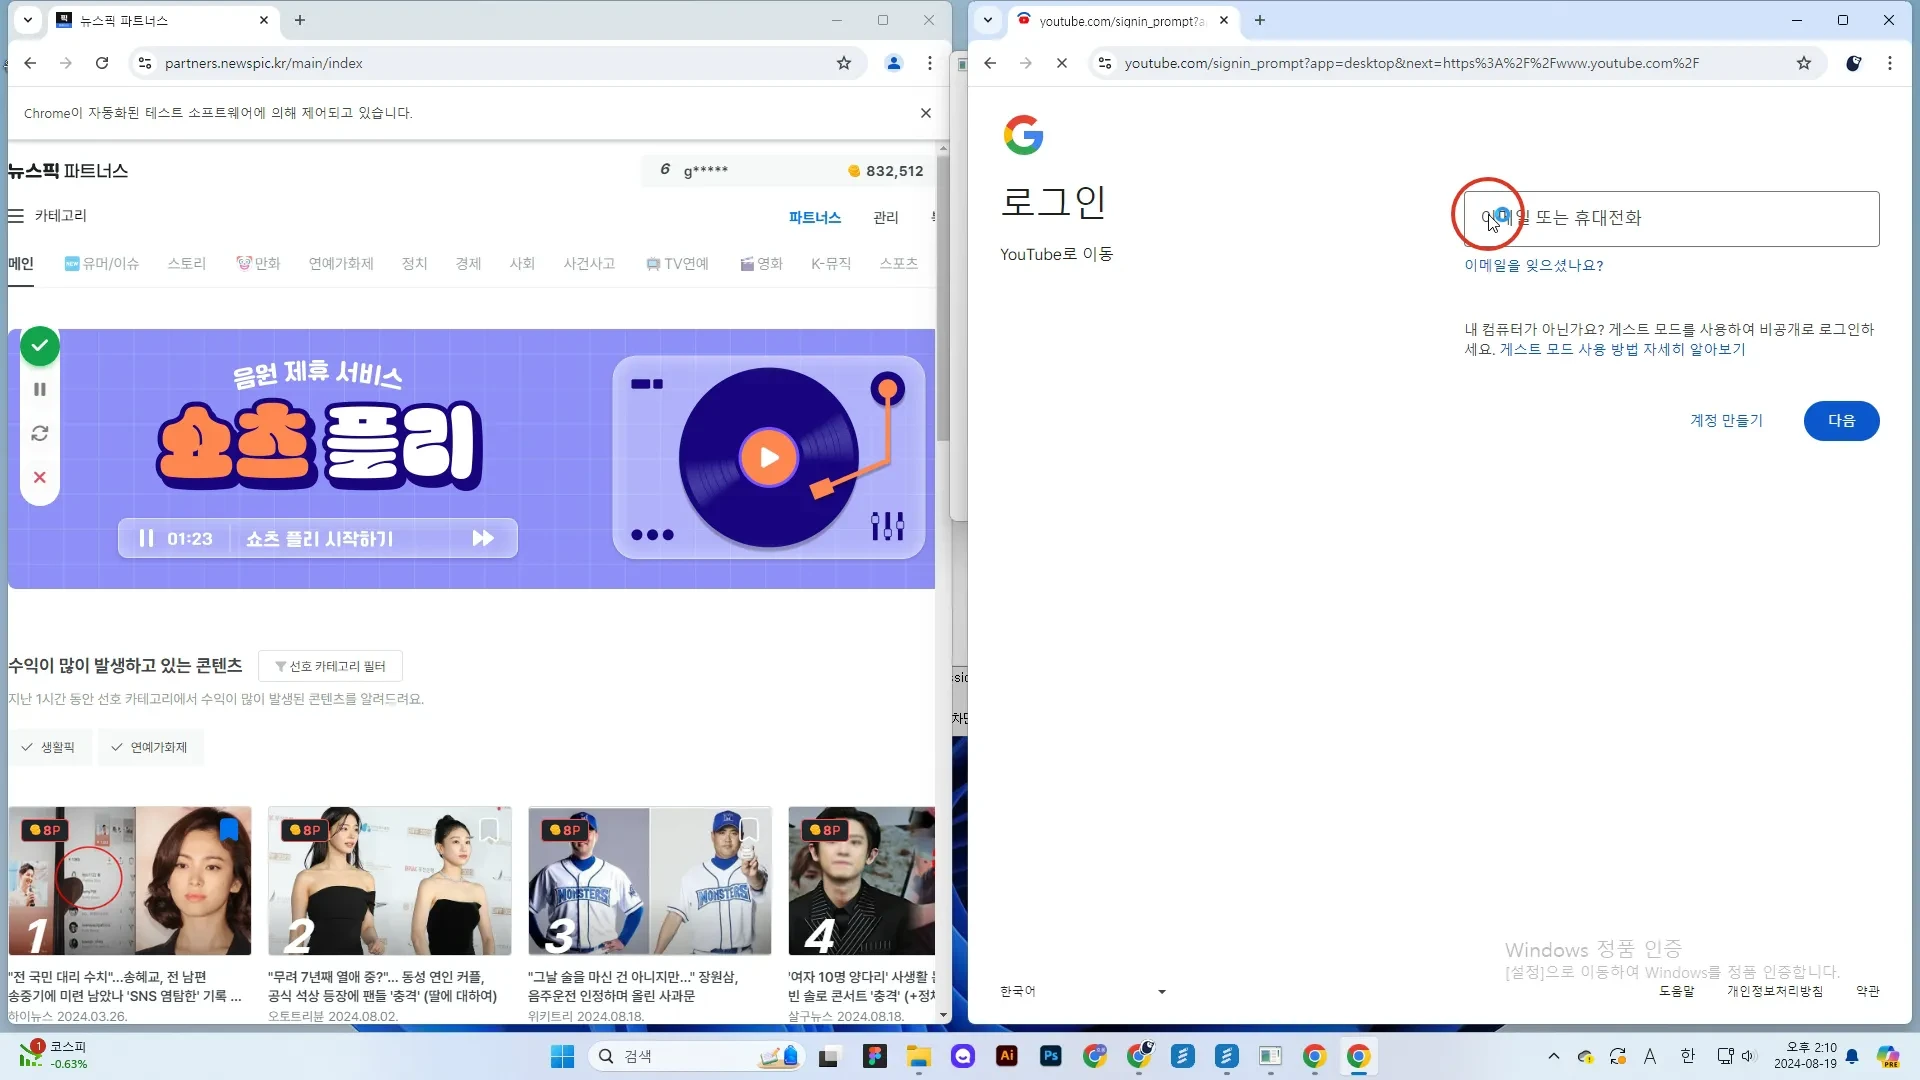Bookmark star in the YouTube sign-in address bar
This screenshot has width=1920, height=1080.
(1804, 63)
